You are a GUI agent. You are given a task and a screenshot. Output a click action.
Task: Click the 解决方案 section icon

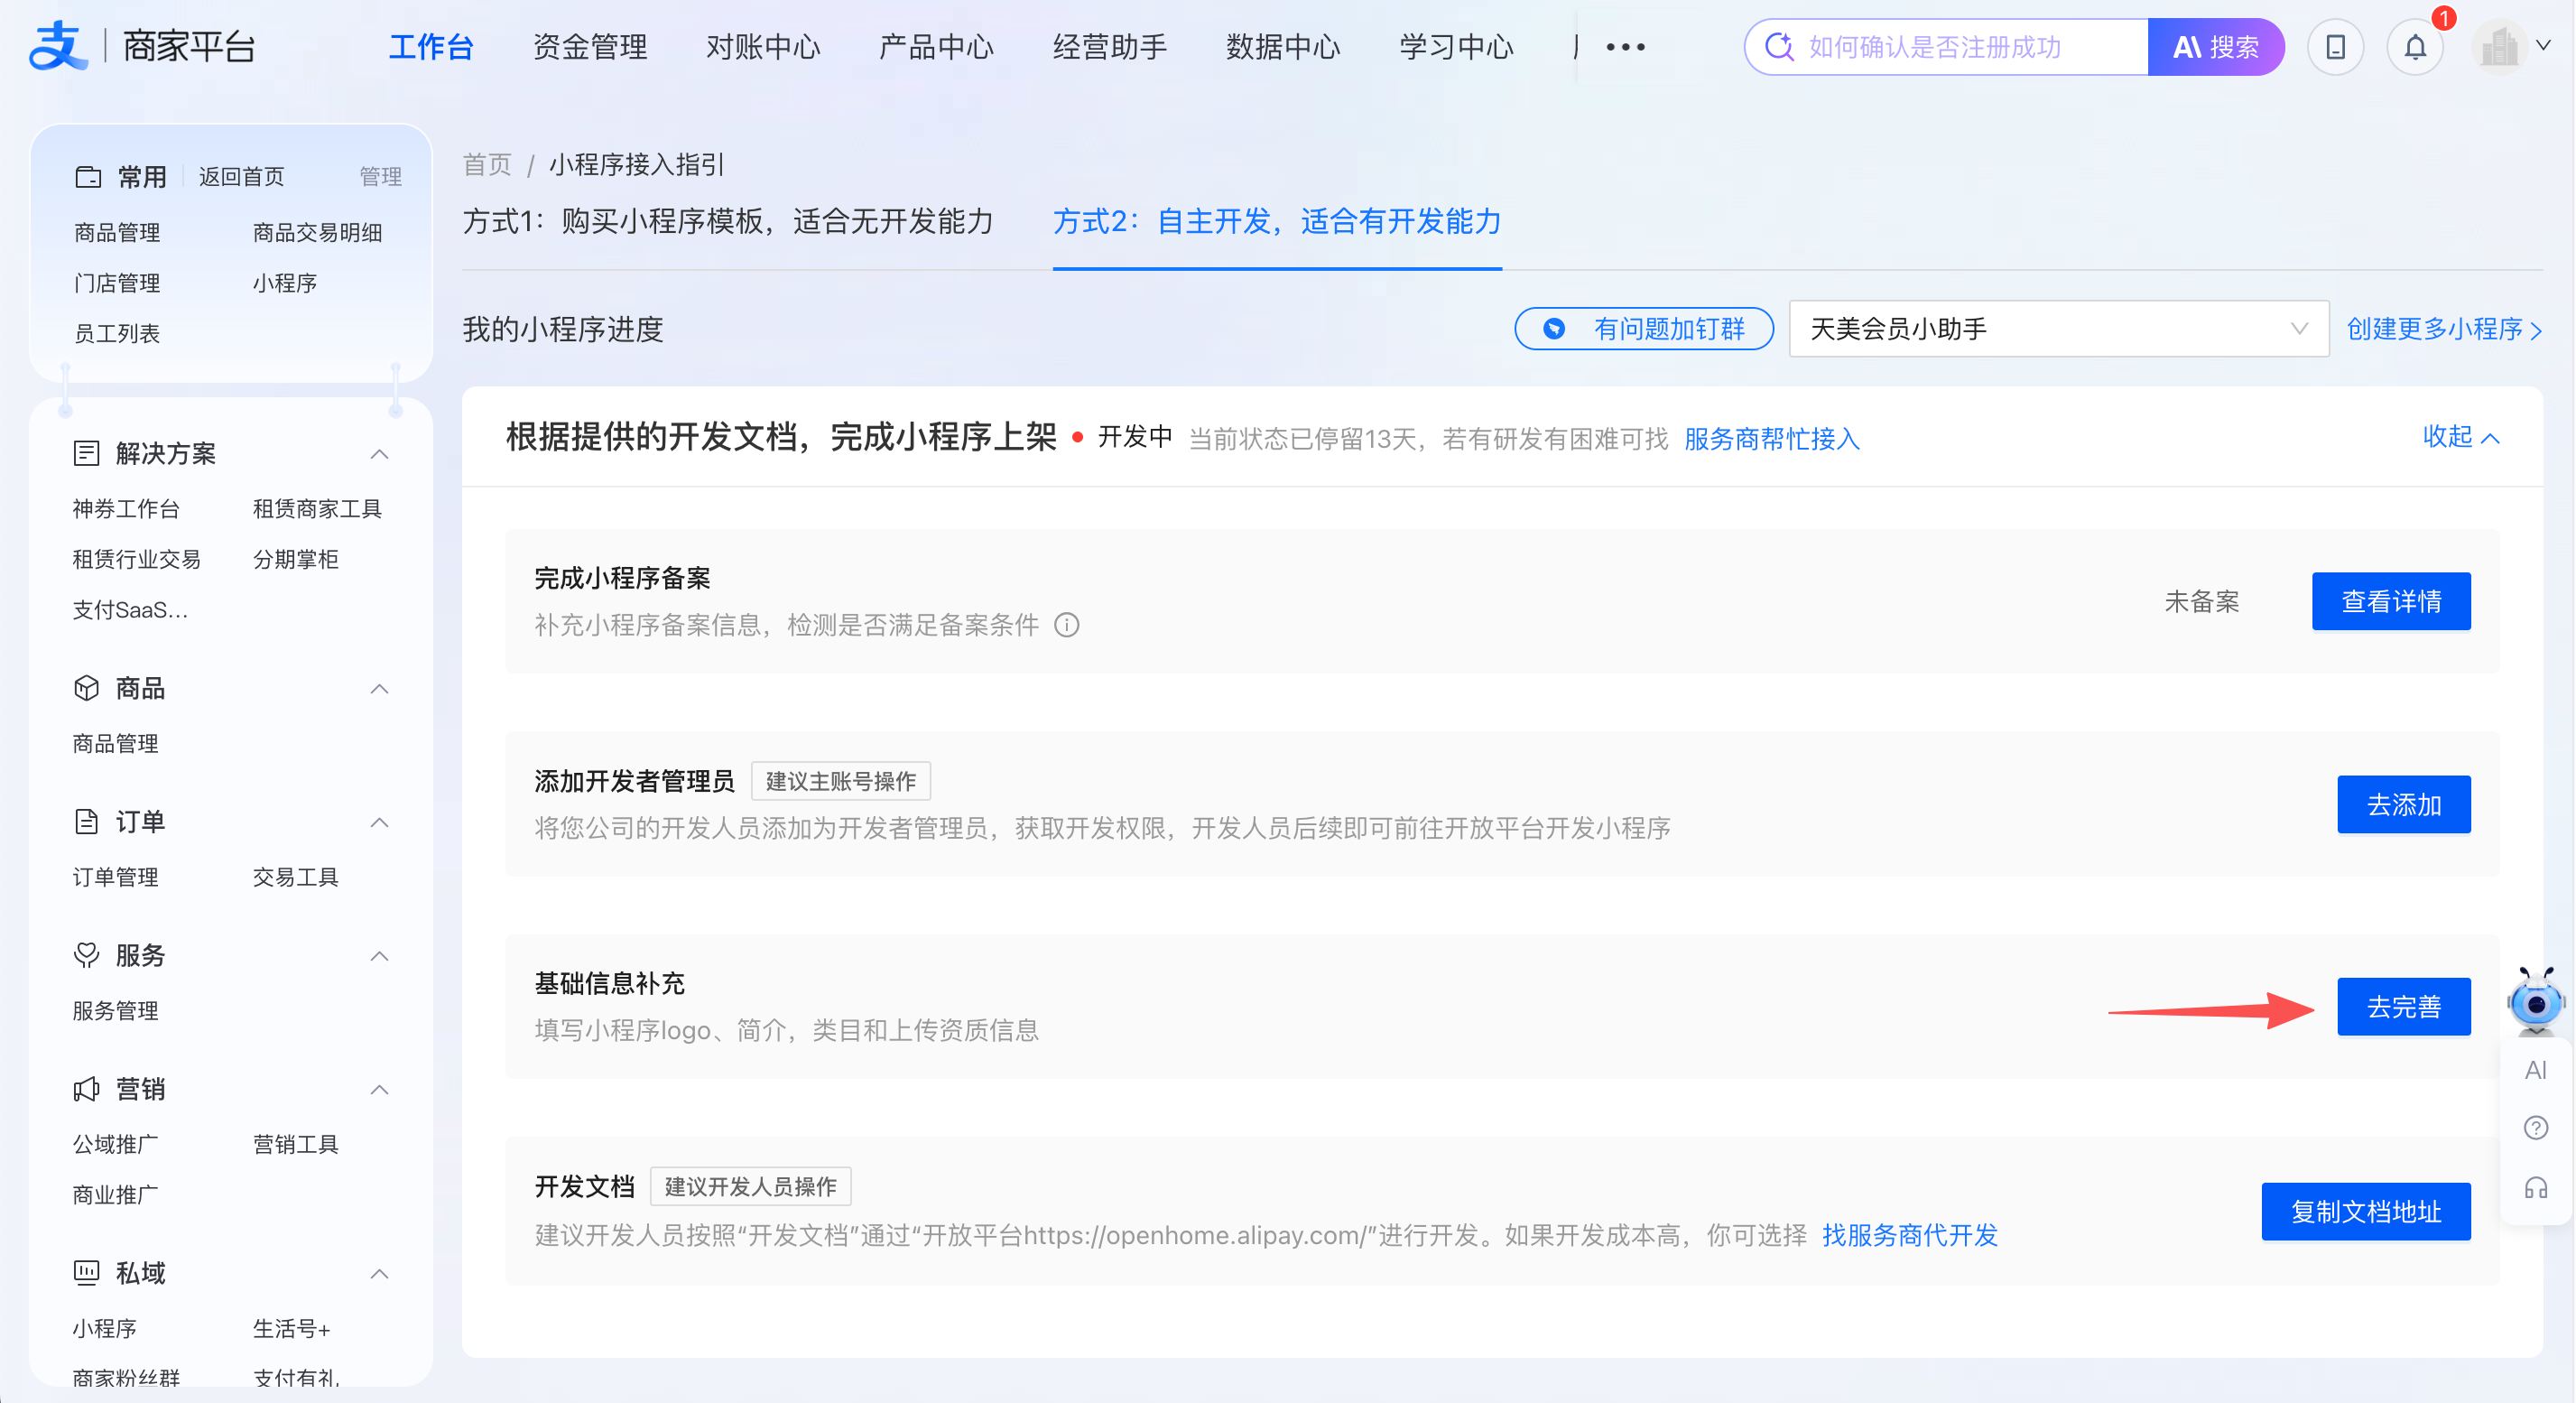(x=87, y=454)
